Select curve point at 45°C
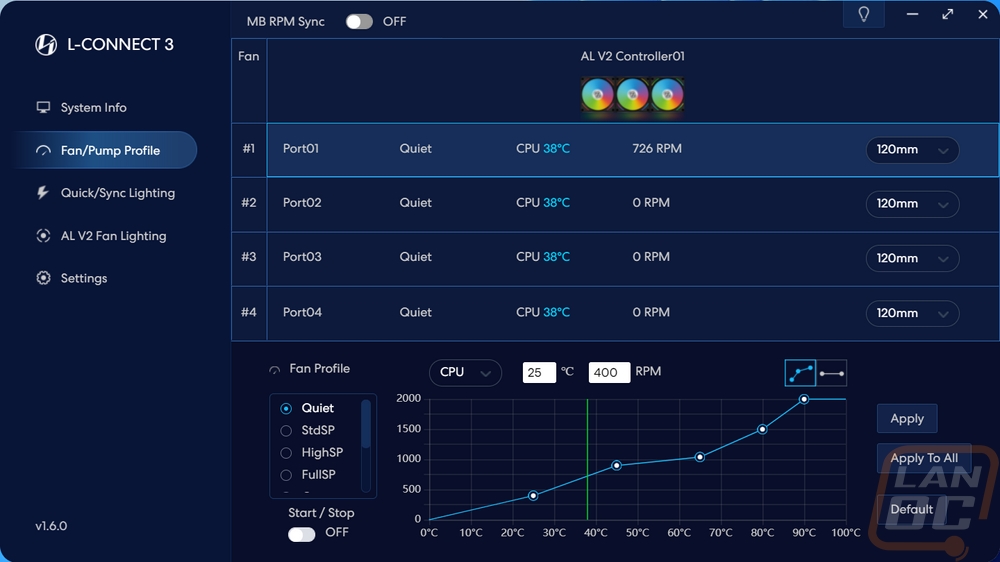 pos(616,466)
